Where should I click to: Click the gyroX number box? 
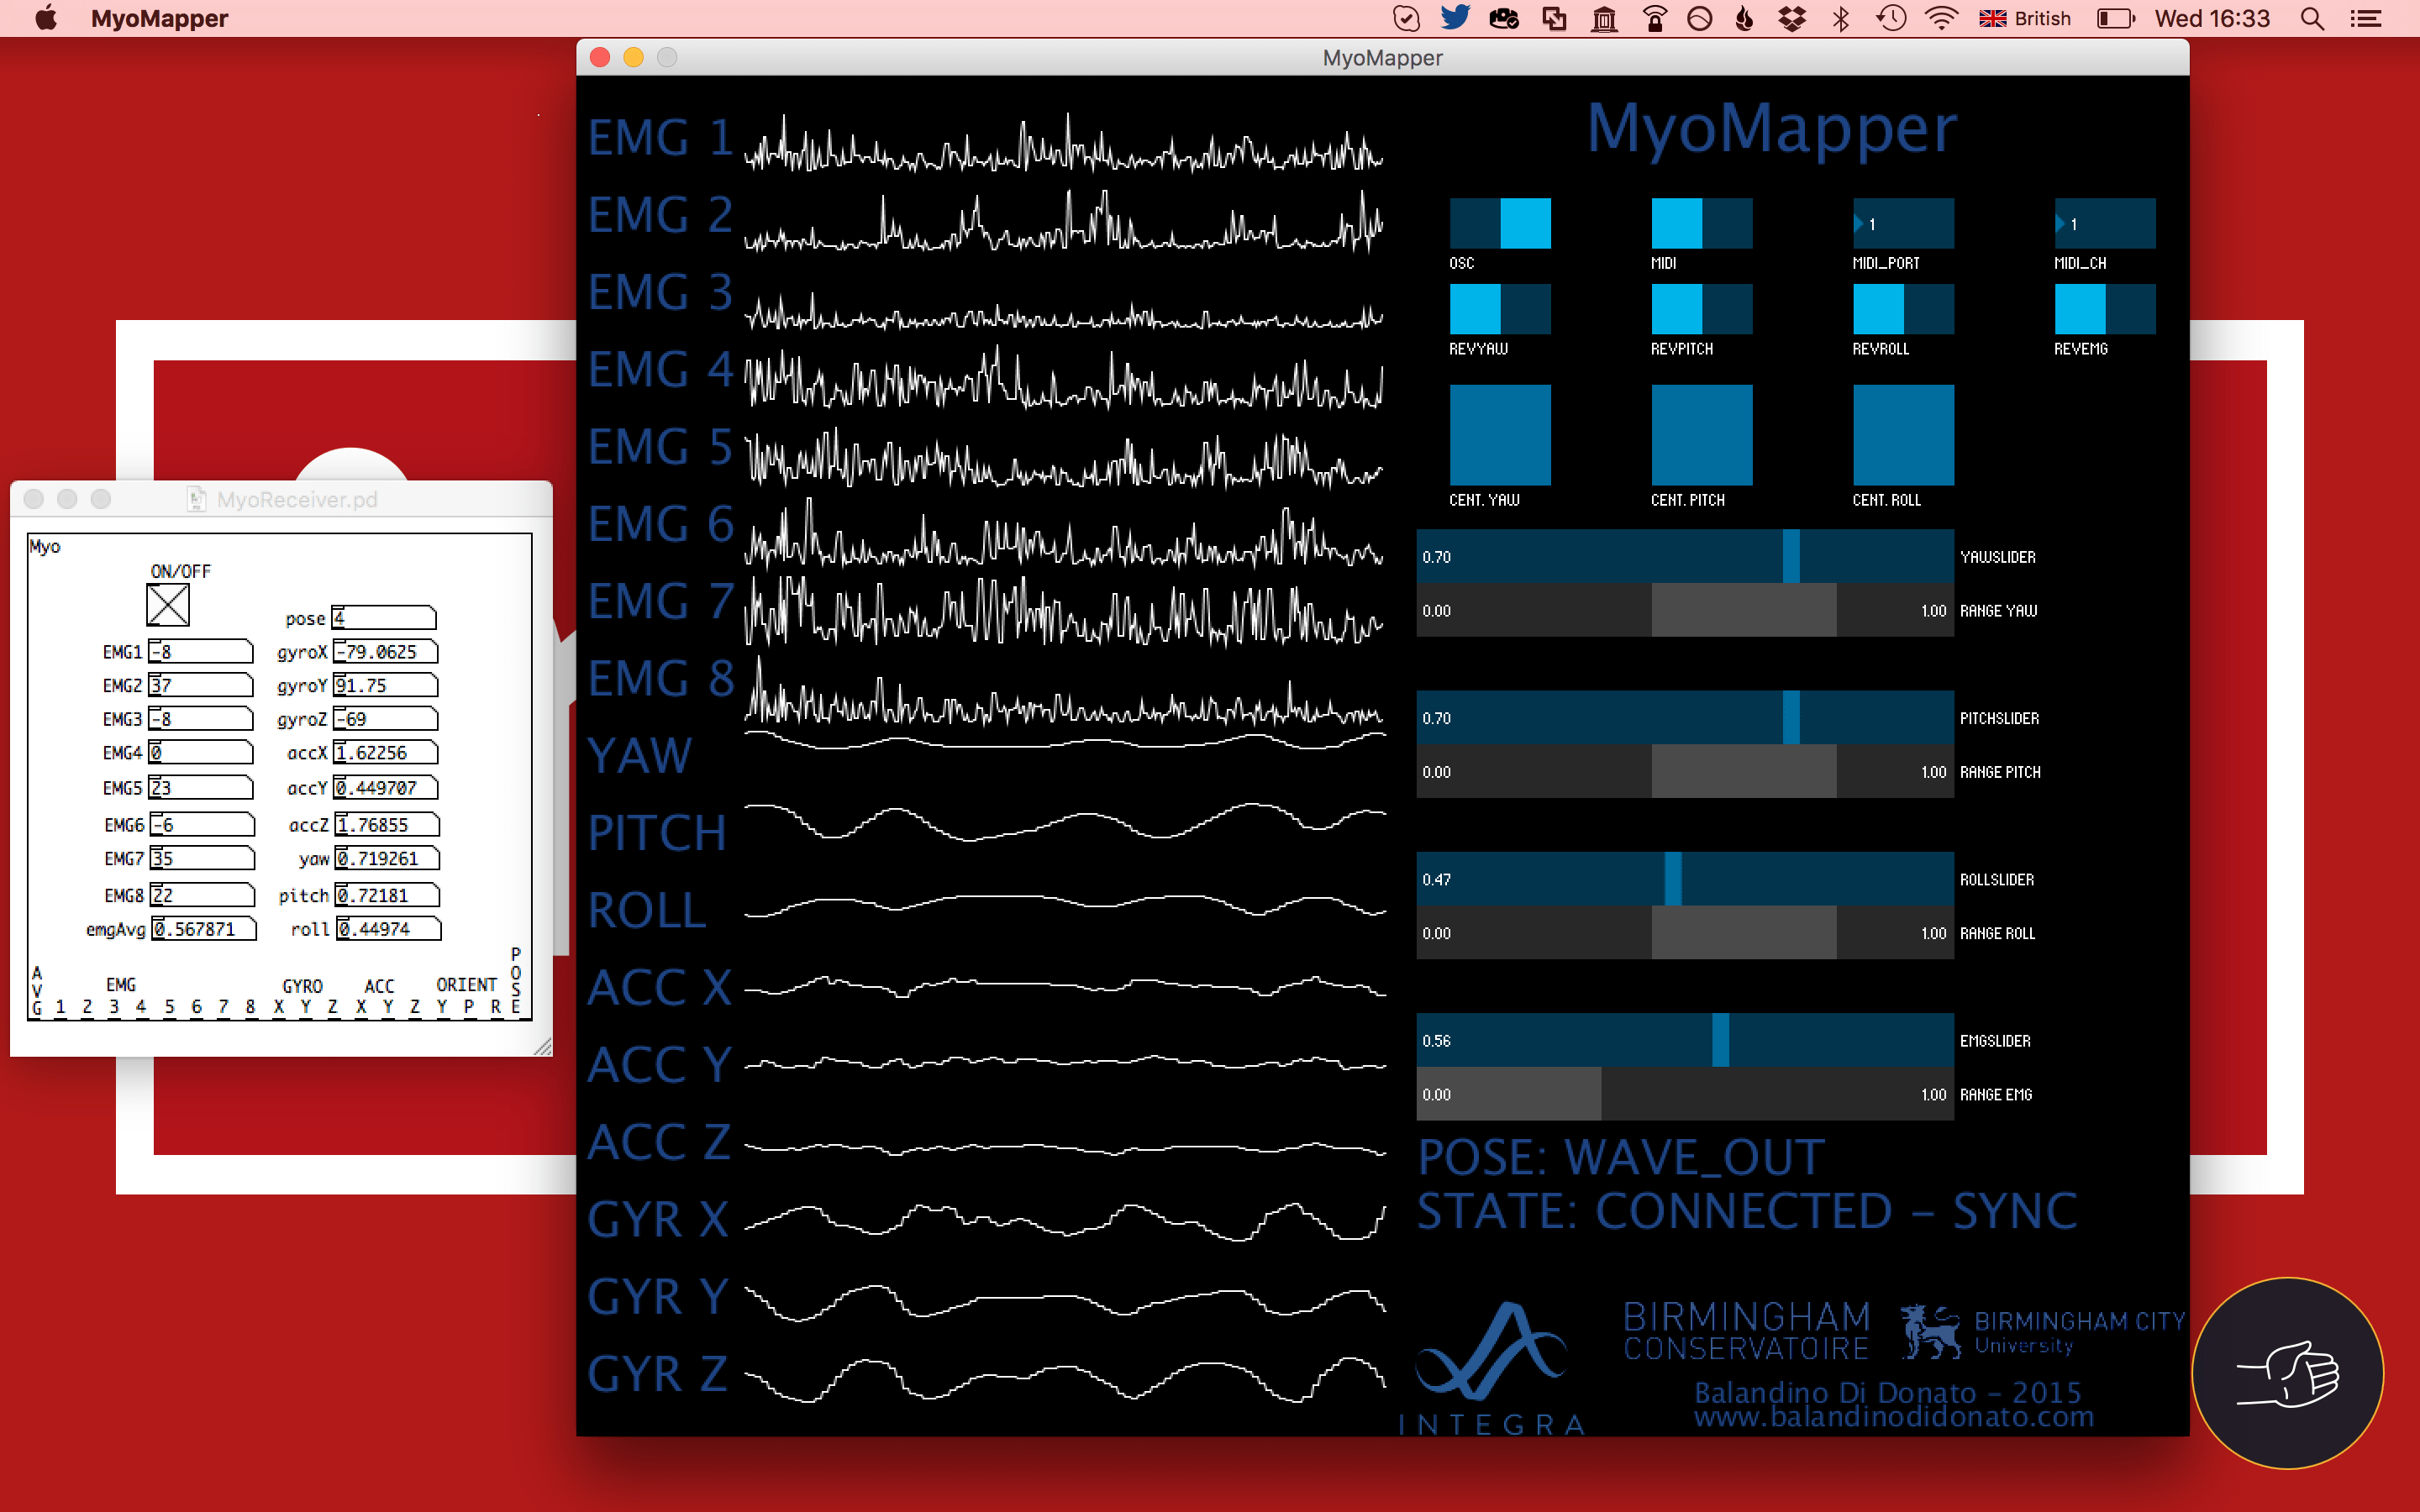click(385, 652)
